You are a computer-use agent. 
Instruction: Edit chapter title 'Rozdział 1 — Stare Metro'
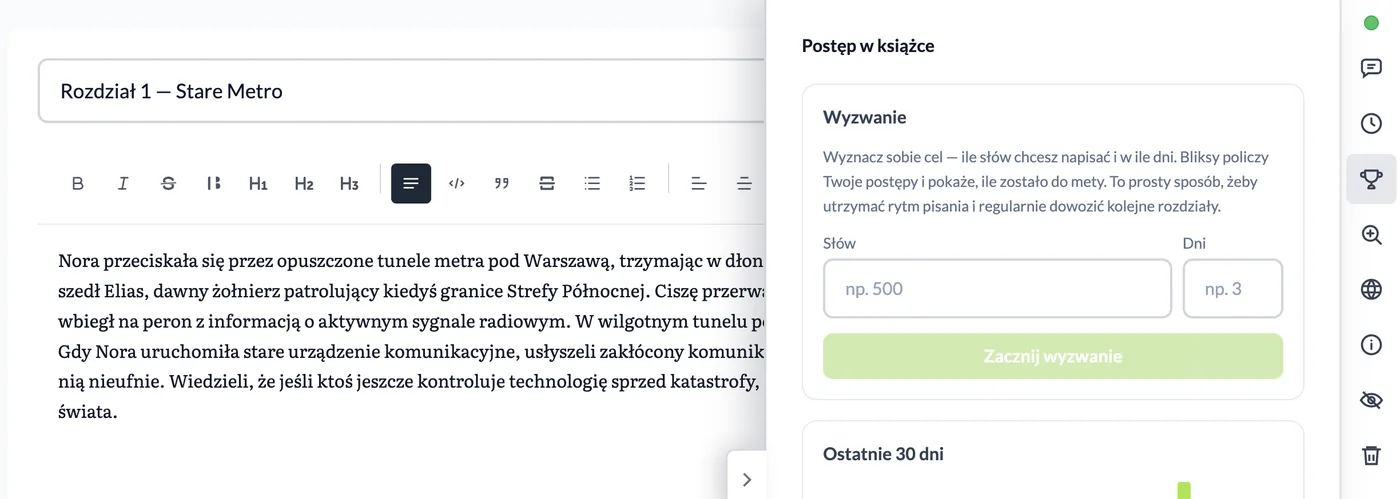click(x=400, y=91)
